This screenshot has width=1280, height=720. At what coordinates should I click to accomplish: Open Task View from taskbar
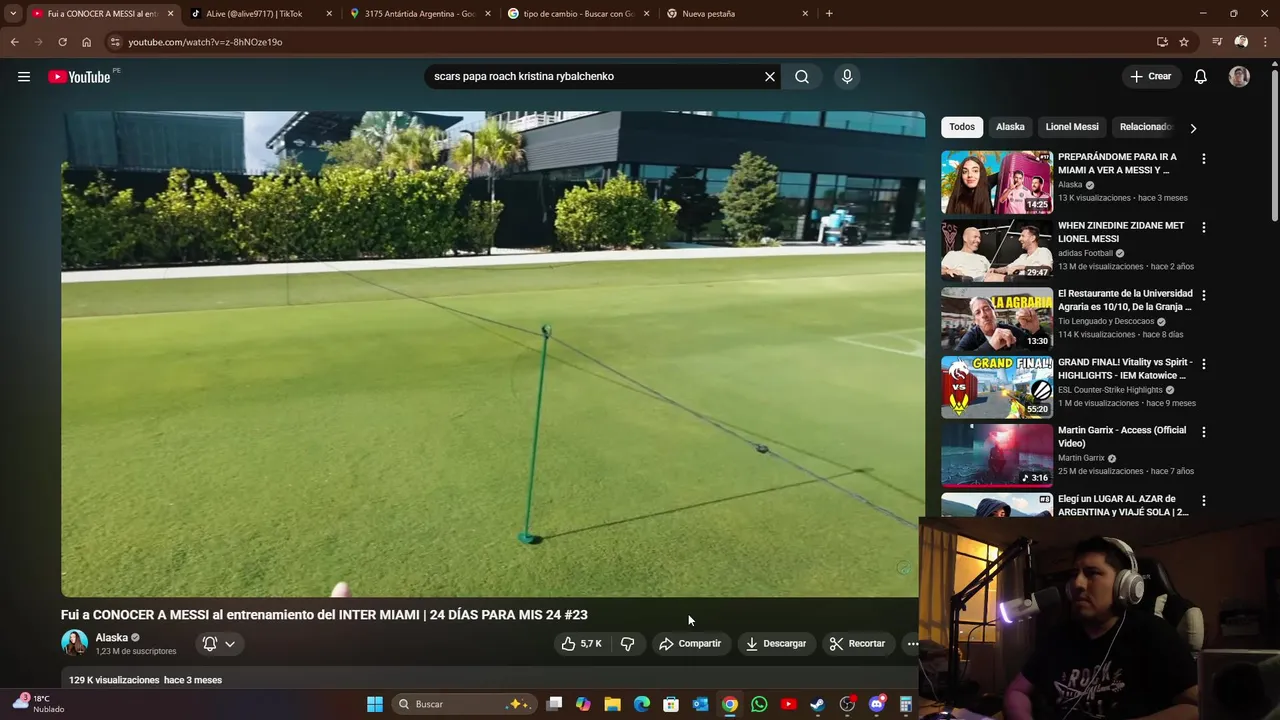click(554, 704)
